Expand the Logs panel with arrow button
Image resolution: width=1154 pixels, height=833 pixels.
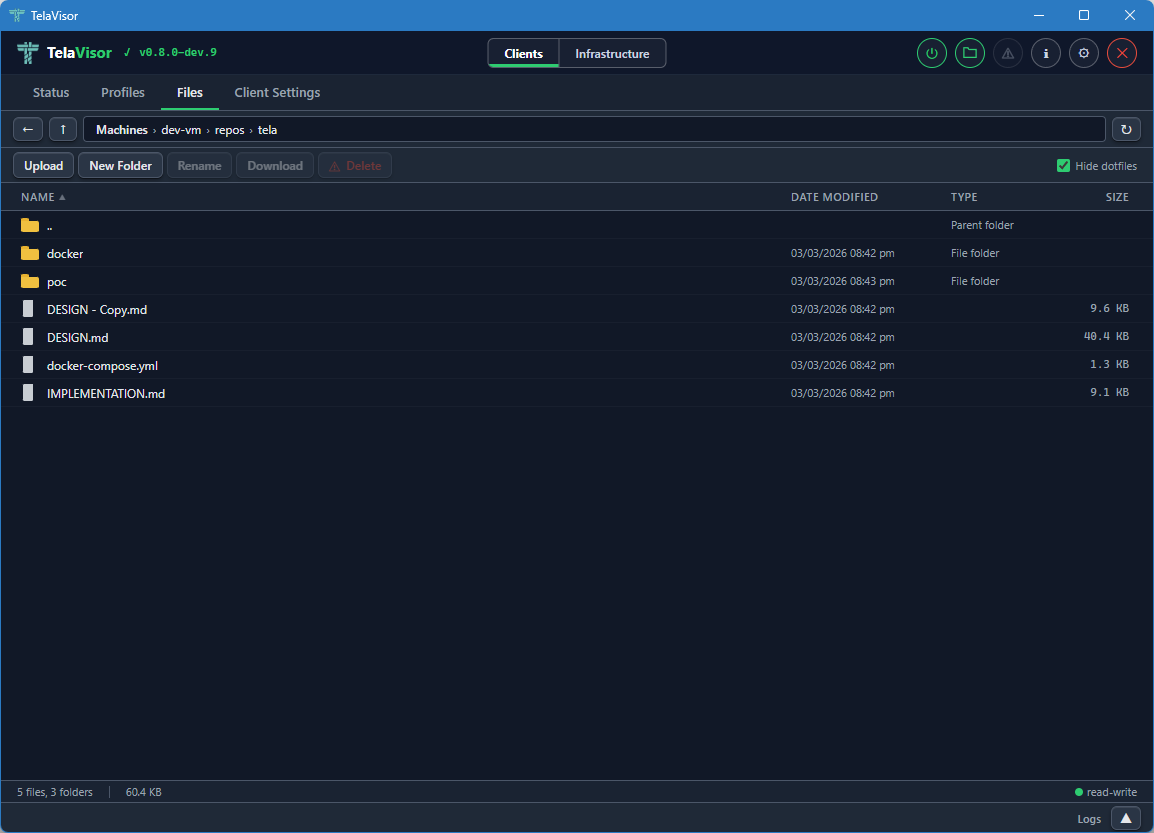pyautogui.click(x=1125, y=818)
